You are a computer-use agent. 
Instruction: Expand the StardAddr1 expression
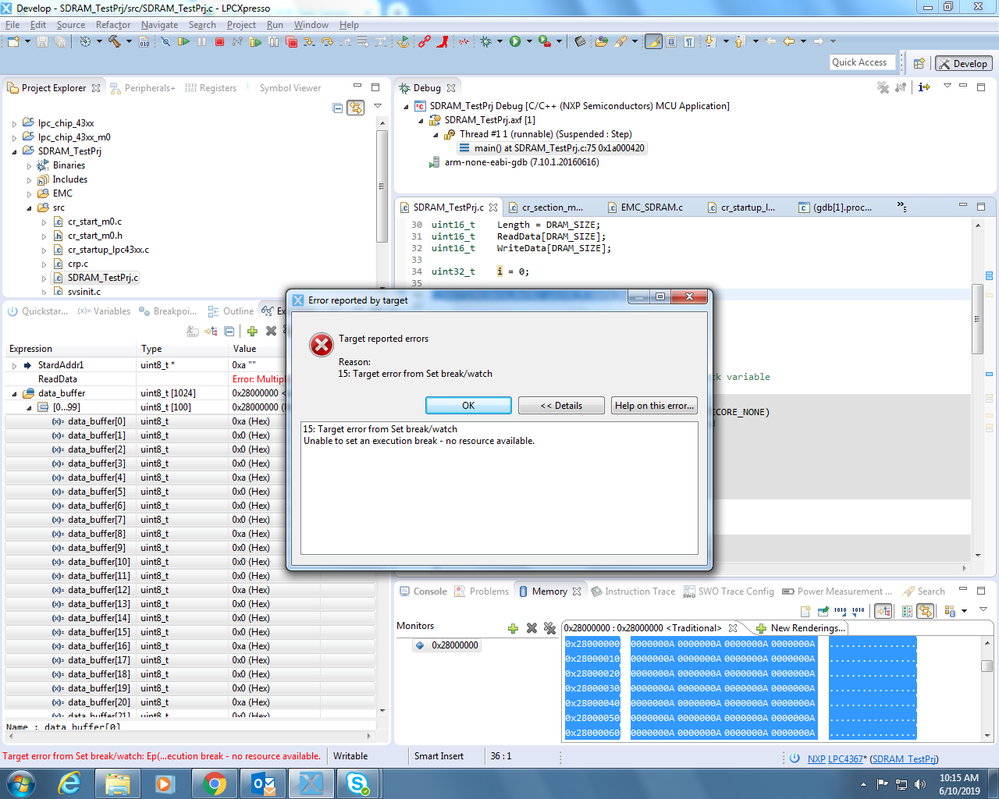(14, 366)
